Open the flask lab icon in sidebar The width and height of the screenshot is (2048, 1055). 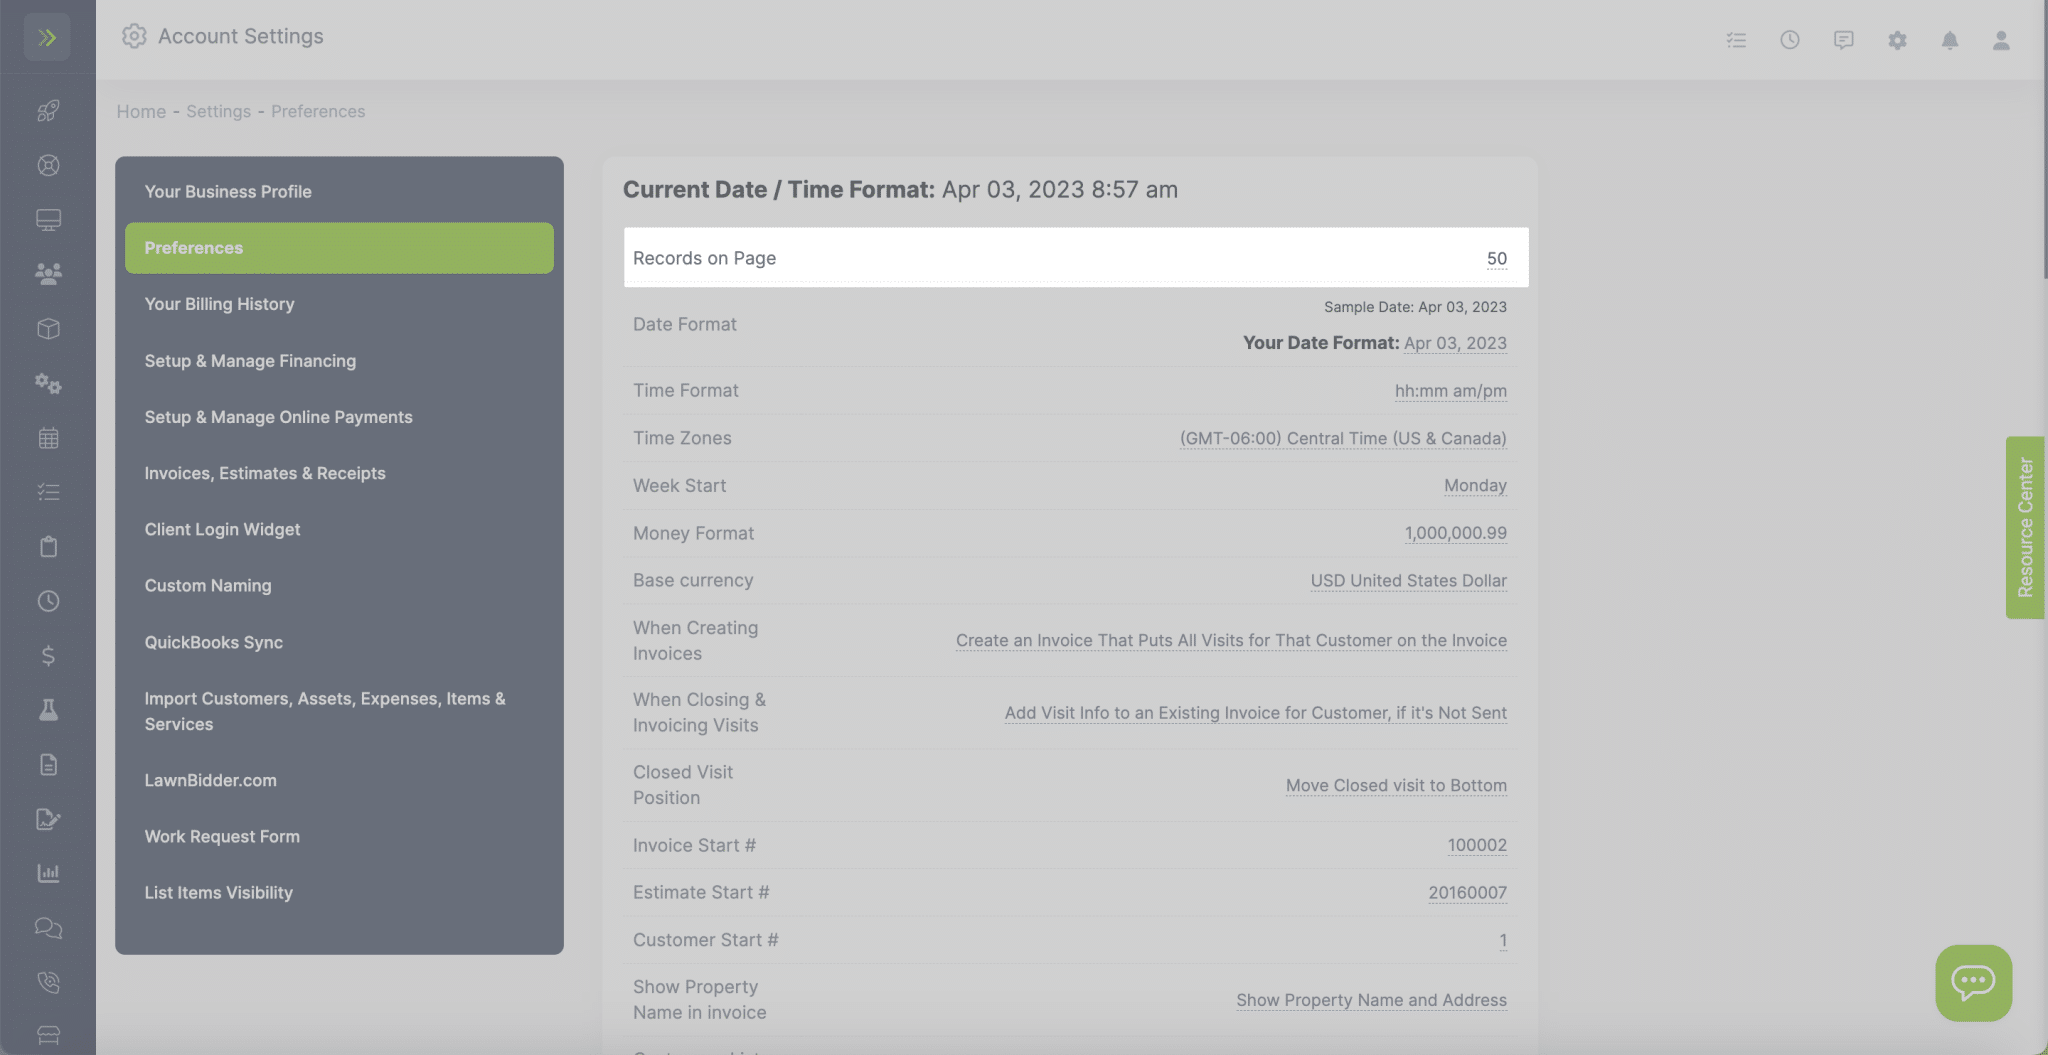click(x=48, y=709)
